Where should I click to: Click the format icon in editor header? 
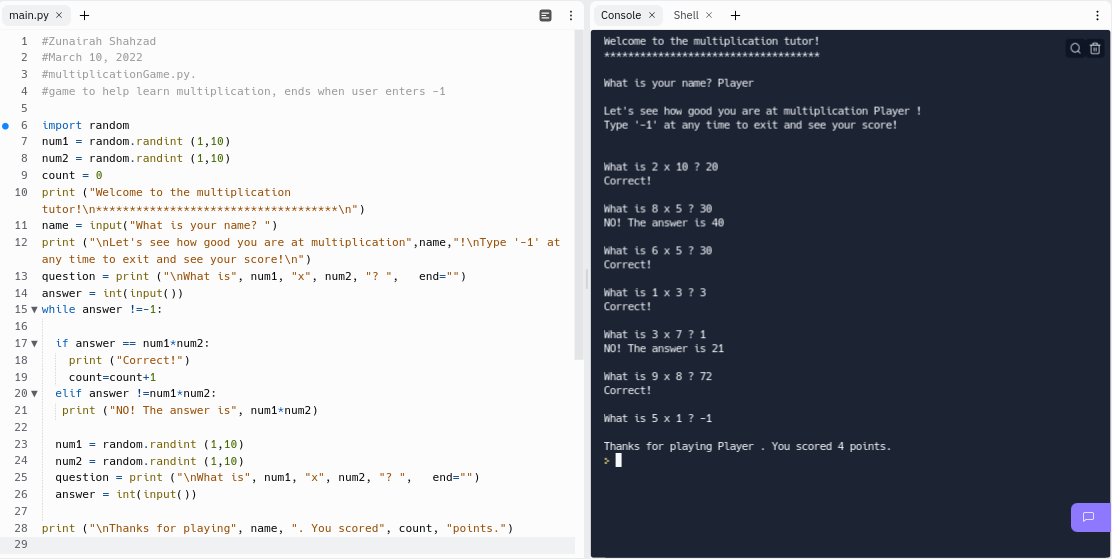click(x=545, y=15)
